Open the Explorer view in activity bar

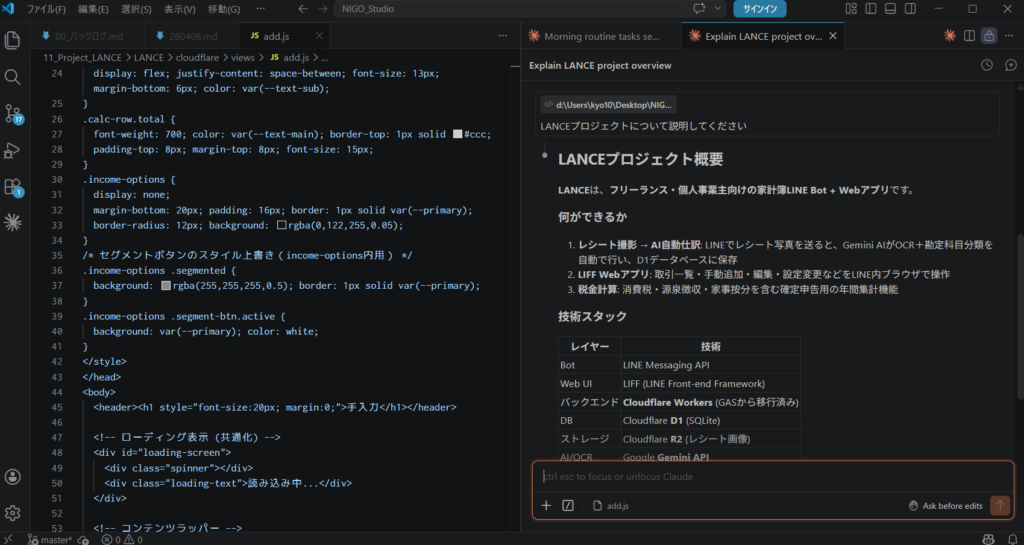coord(13,41)
